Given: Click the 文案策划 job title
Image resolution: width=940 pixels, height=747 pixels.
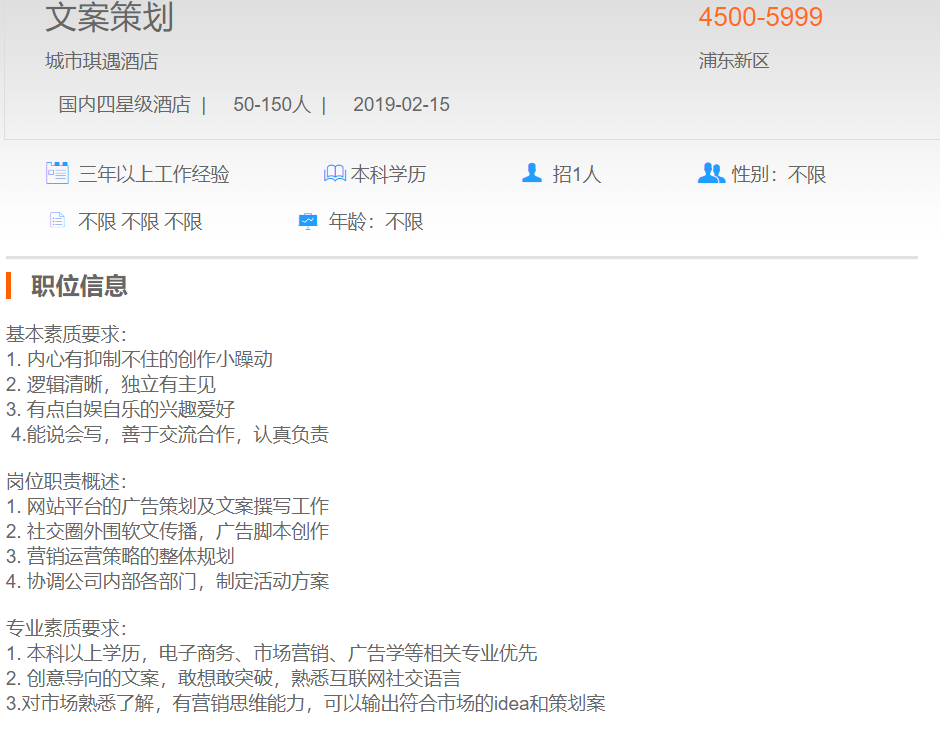Looking at the screenshot, I should [109, 17].
